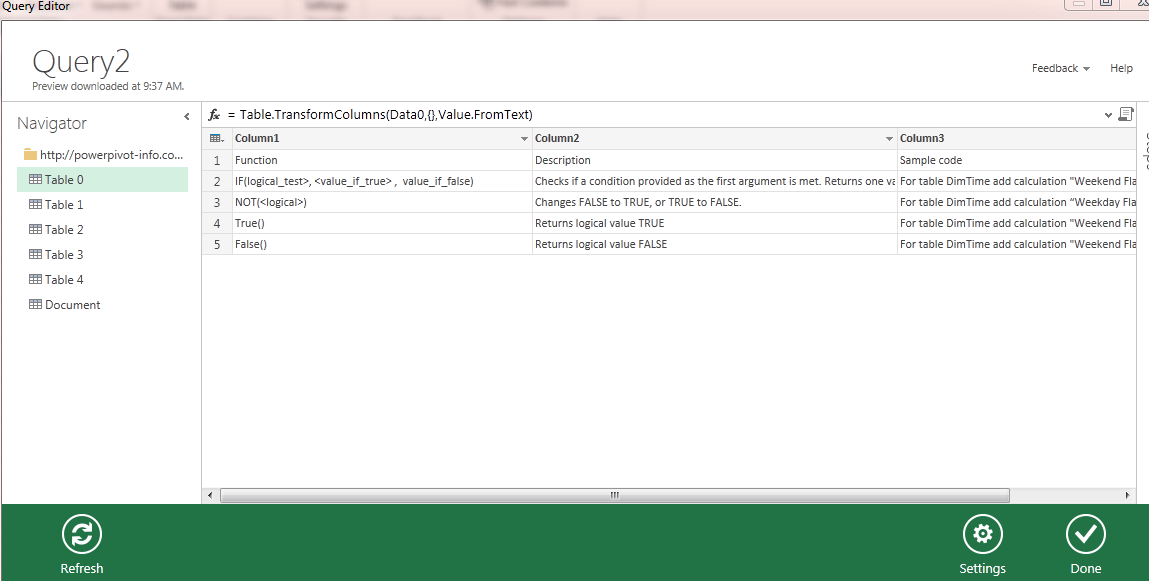Viewport: 1149px width, 581px height.
Task: Open Help
Action: pyautogui.click(x=1121, y=67)
